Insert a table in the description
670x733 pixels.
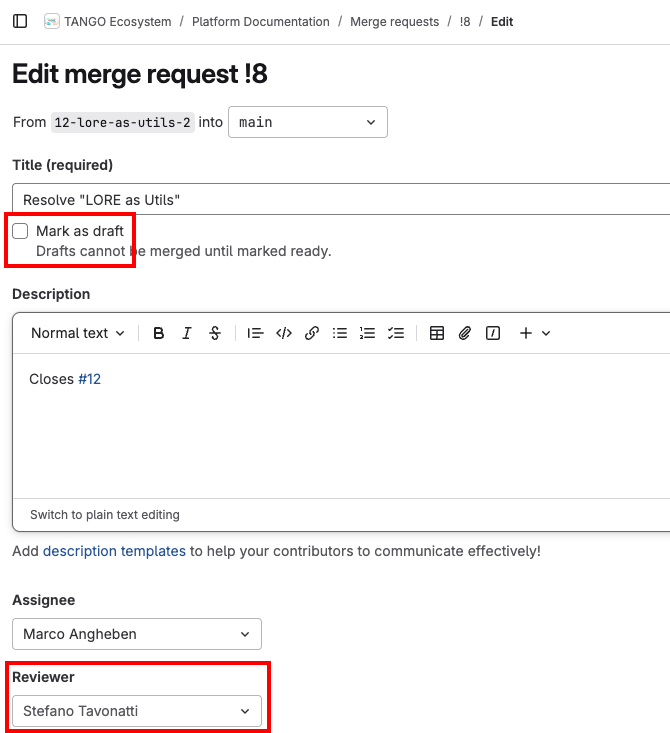pos(437,333)
